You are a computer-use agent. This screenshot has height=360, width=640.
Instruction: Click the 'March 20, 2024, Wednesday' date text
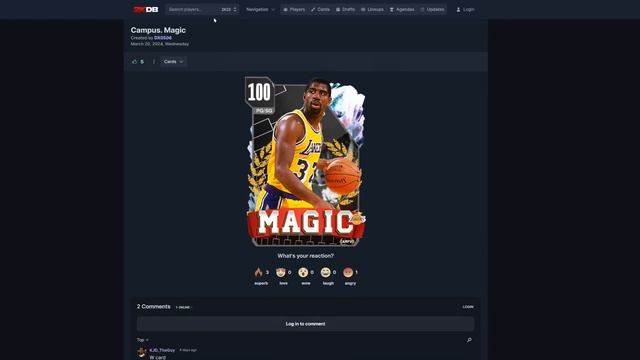click(160, 44)
